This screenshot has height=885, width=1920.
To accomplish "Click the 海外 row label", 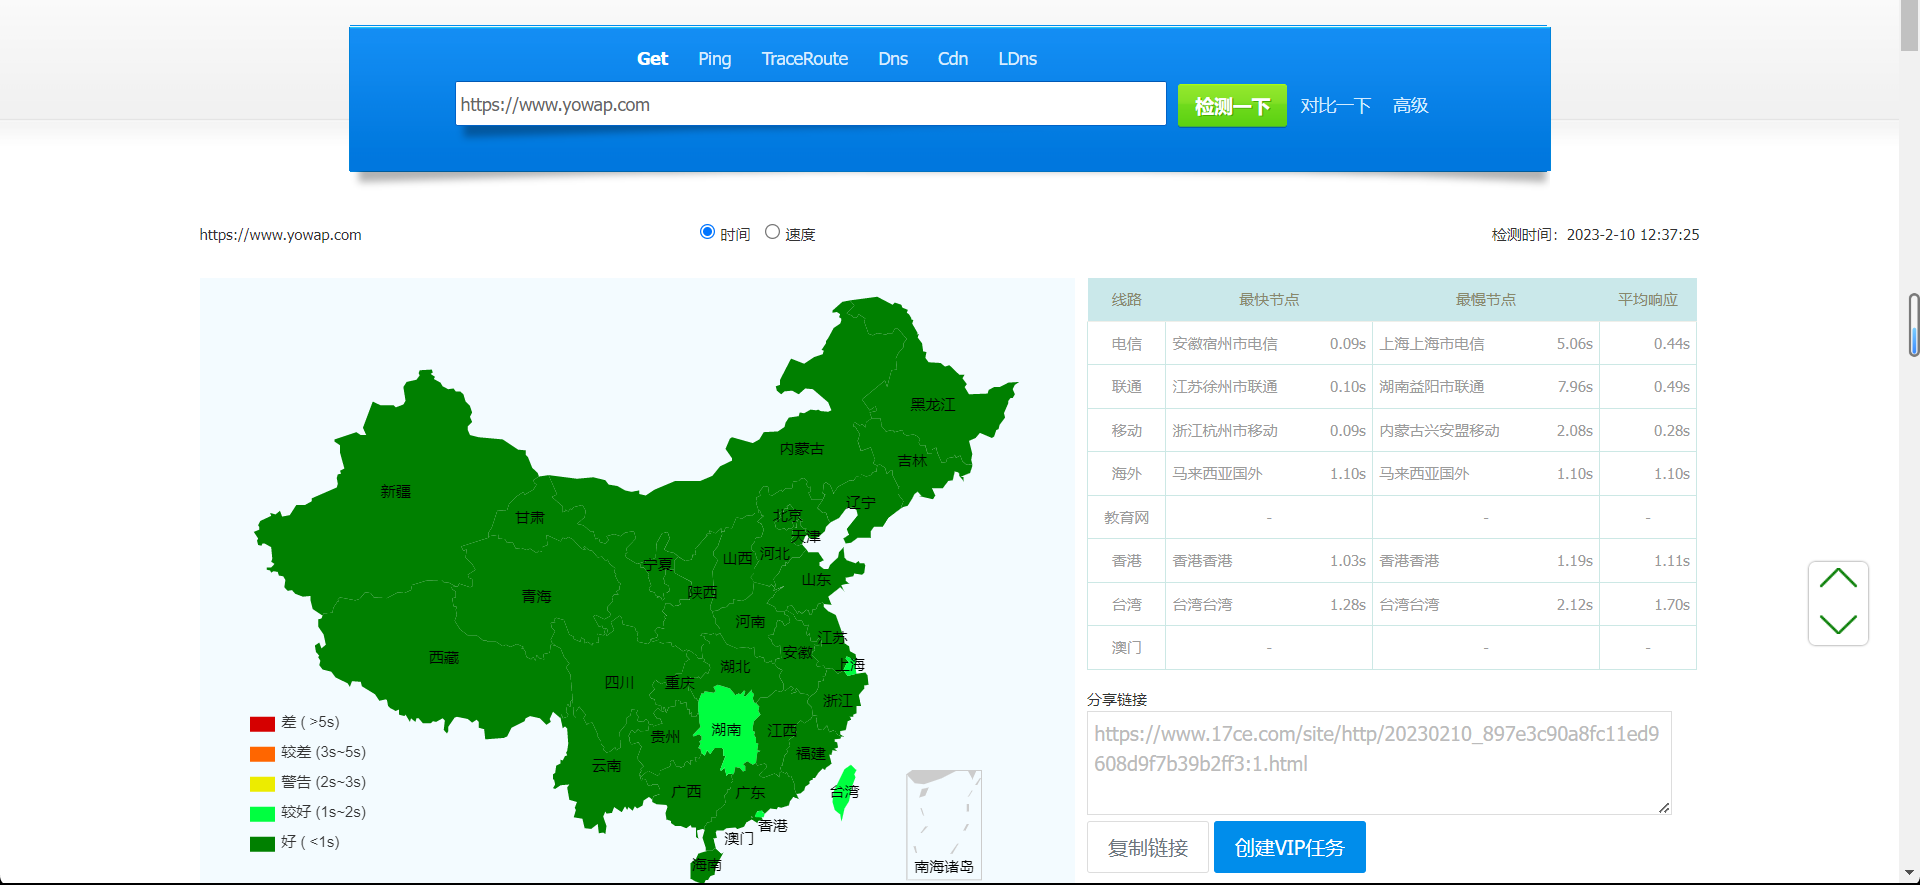I will (x=1126, y=474).
